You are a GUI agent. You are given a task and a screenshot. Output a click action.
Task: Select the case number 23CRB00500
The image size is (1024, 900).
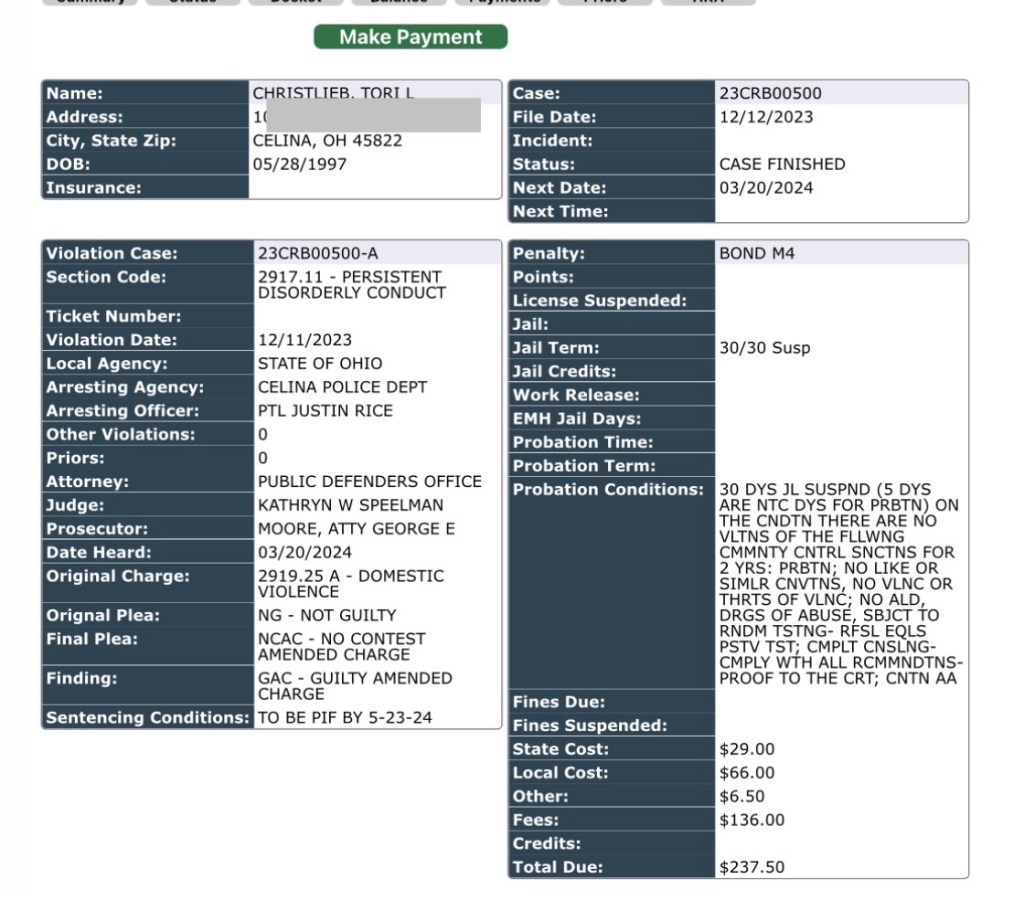tap(765, 93)
